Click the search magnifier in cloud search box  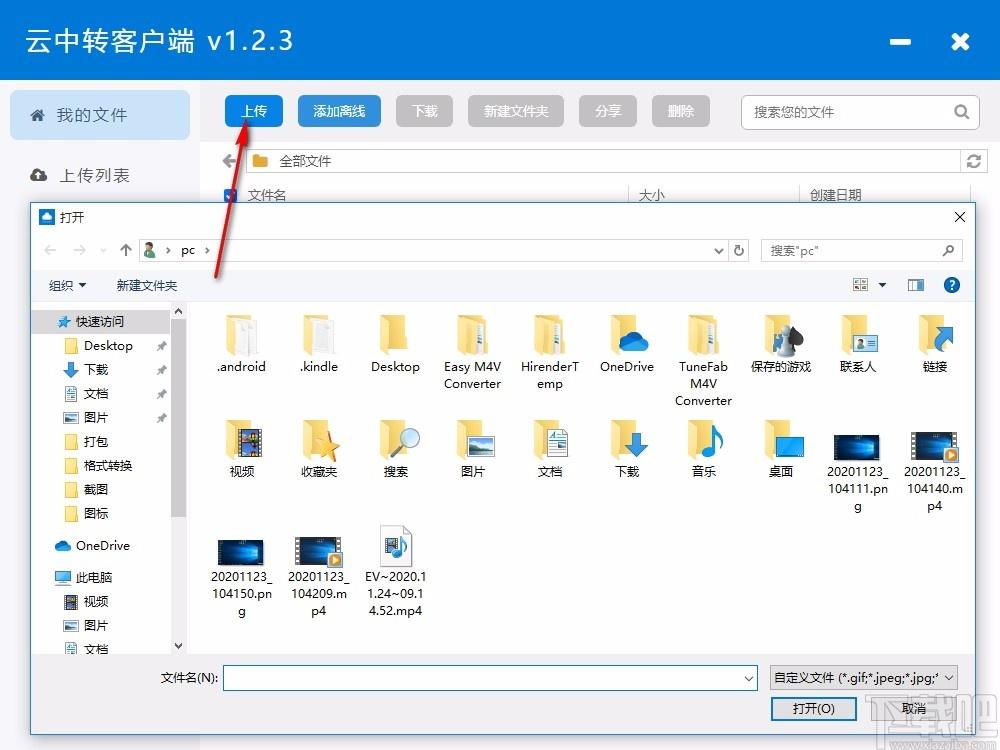(x=961, y=112)
